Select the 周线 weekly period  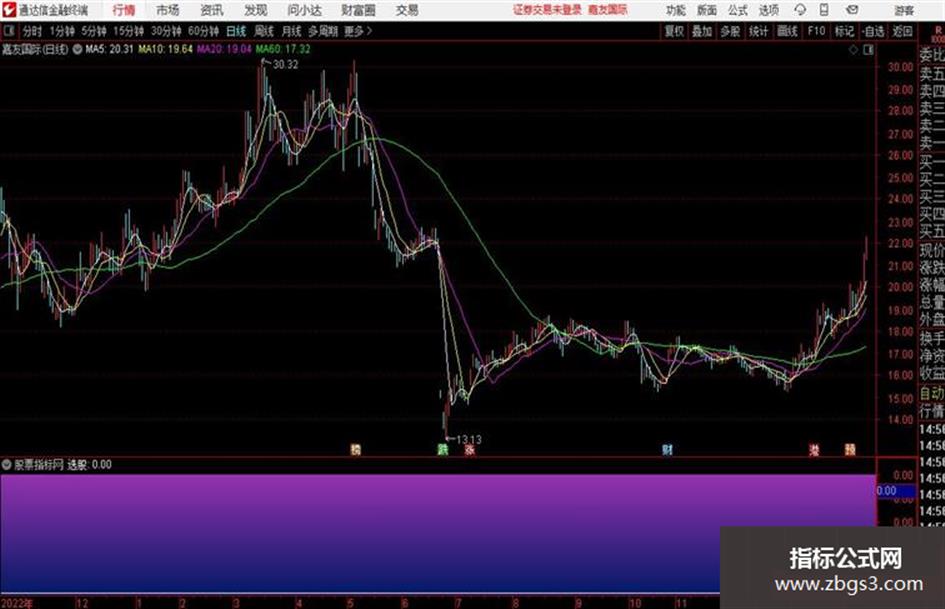(x=264, y=31)
